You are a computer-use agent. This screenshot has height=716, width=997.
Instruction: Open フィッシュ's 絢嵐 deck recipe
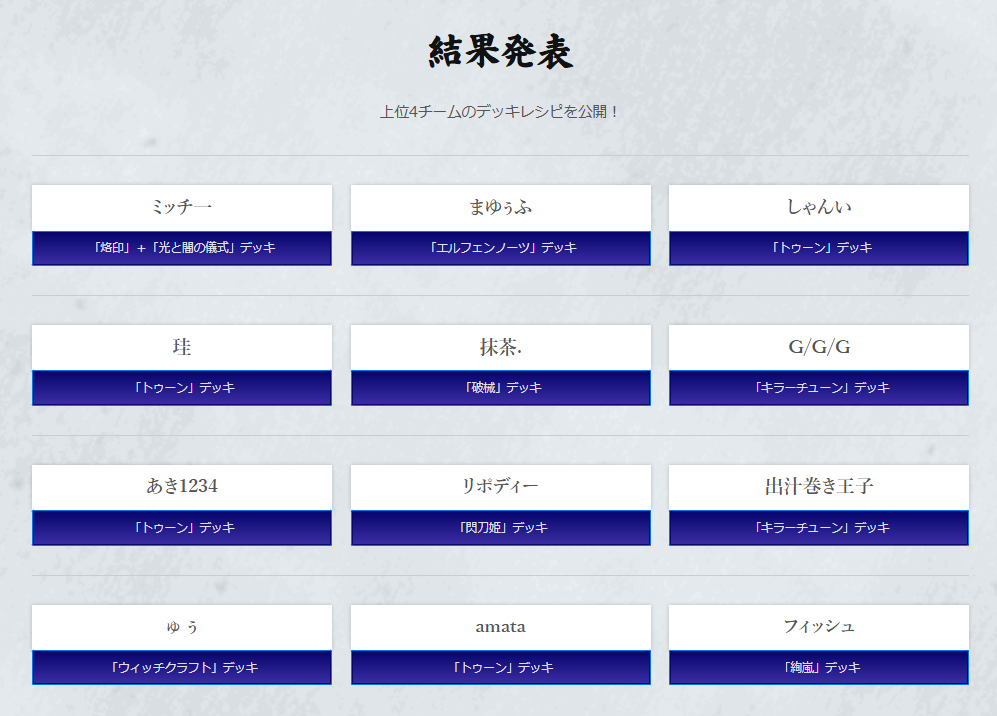(819, 668)
